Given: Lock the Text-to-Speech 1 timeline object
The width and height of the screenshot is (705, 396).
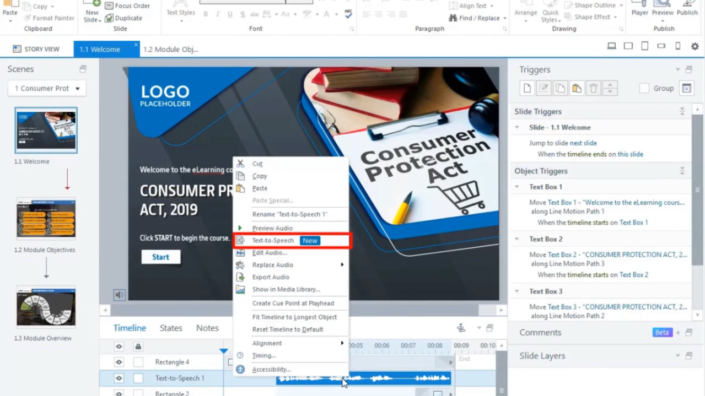Looking at the screenshot, I should 138,378.
